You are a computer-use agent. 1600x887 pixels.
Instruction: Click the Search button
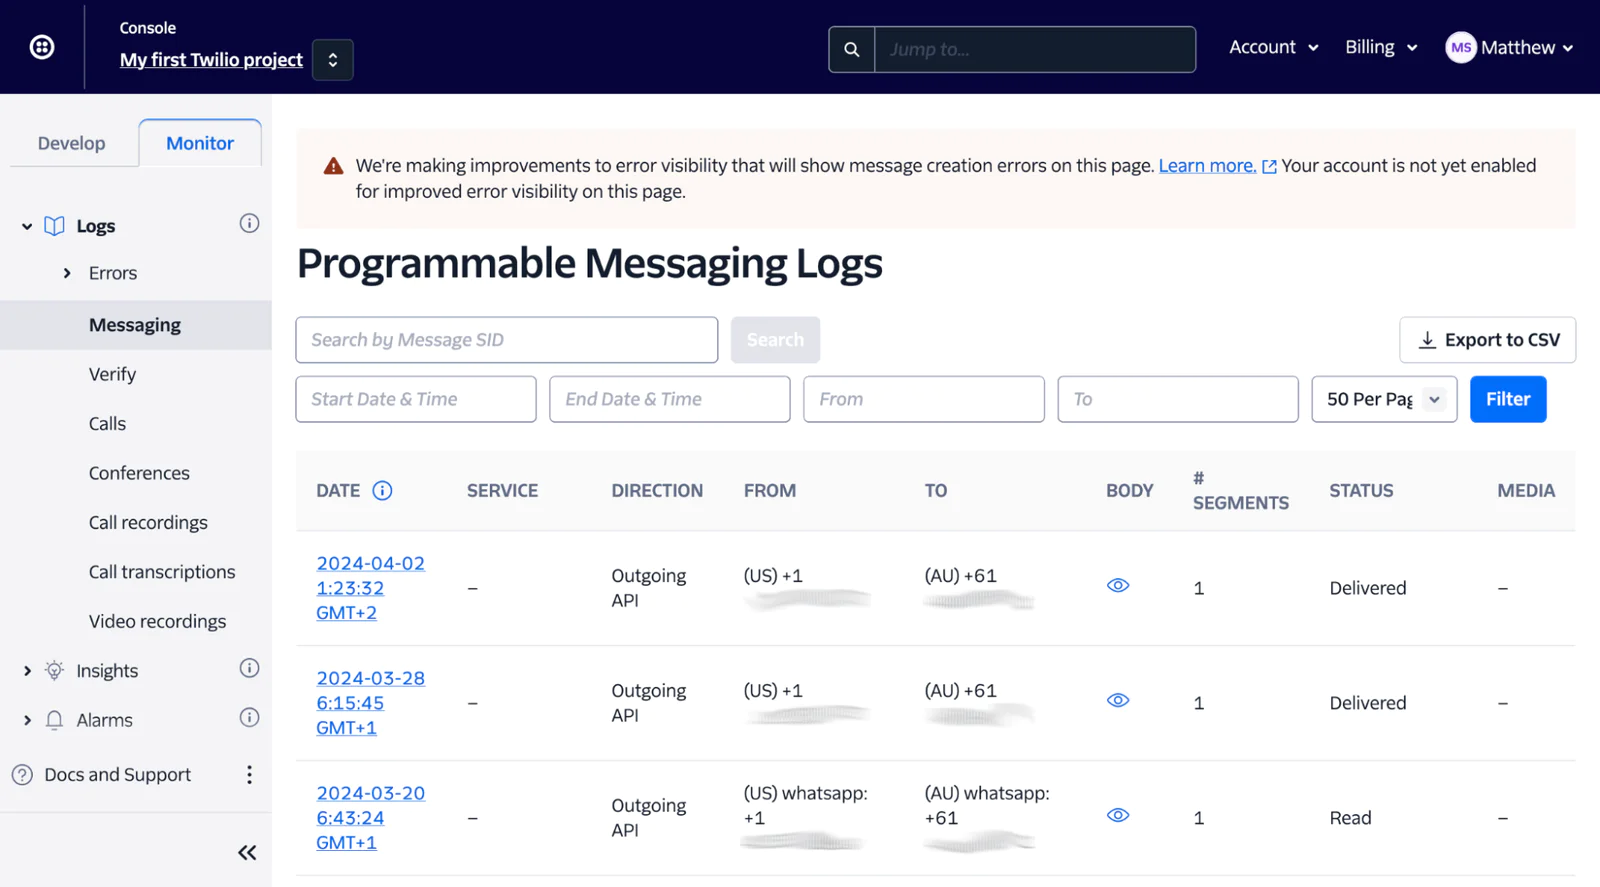click(775, 340)
